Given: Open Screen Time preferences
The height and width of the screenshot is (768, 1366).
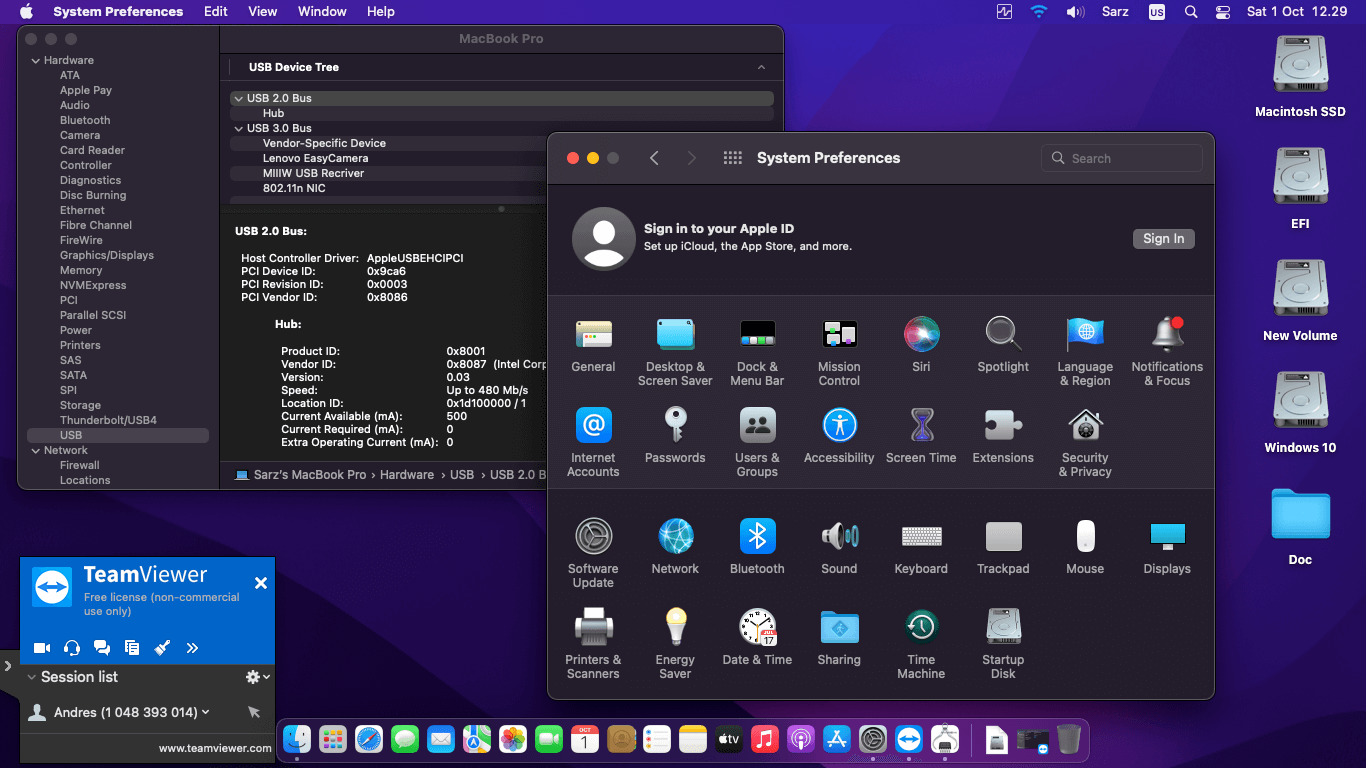Looking at the screenshot, I should pos(921,435).
